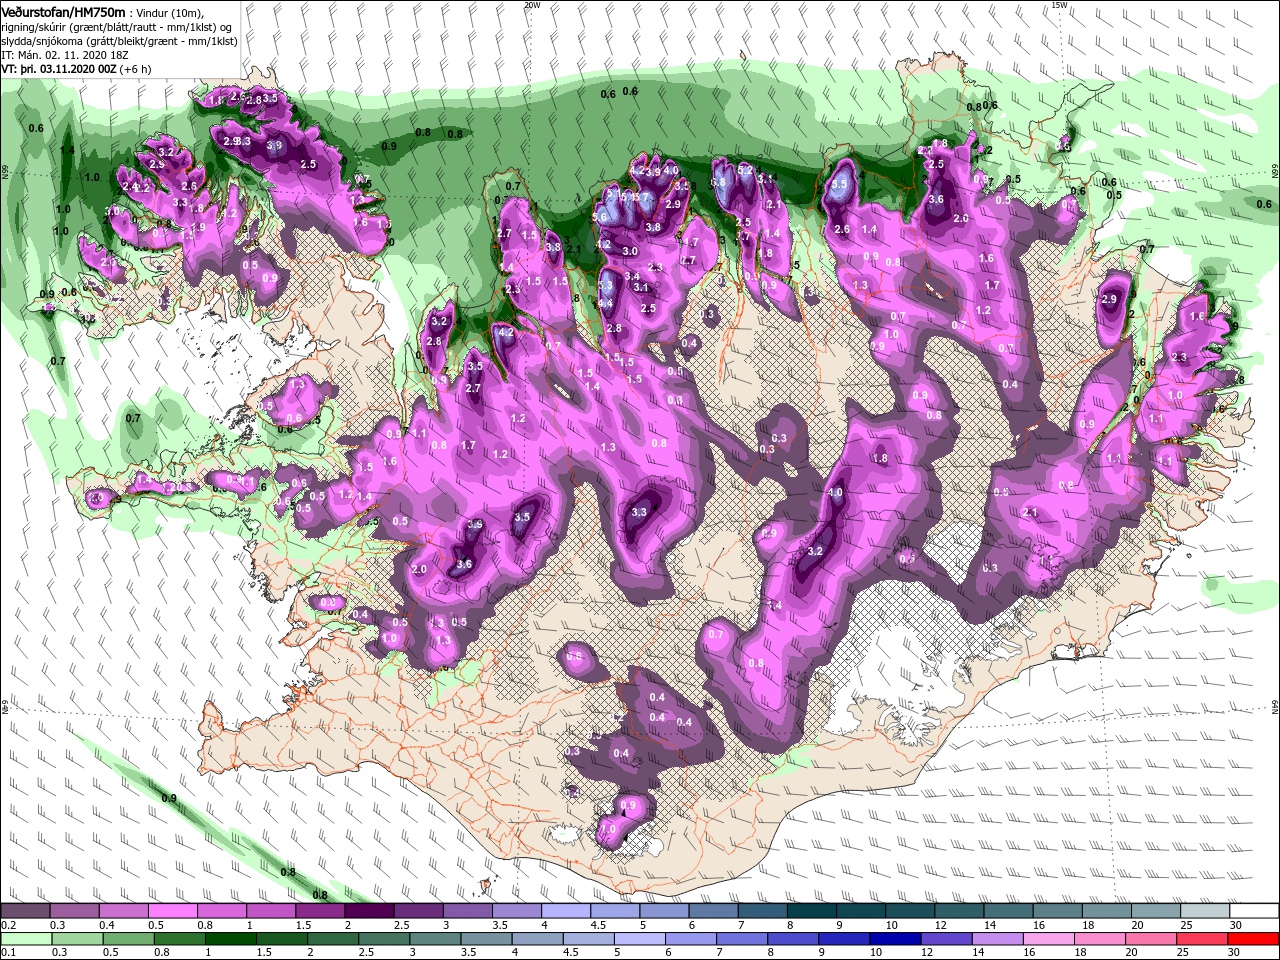Click the 5.6 precipitation value on the map
Image resolution: width=1280 pixels, height=960 pixels.
pyautogui.click(x=600, y=217)
